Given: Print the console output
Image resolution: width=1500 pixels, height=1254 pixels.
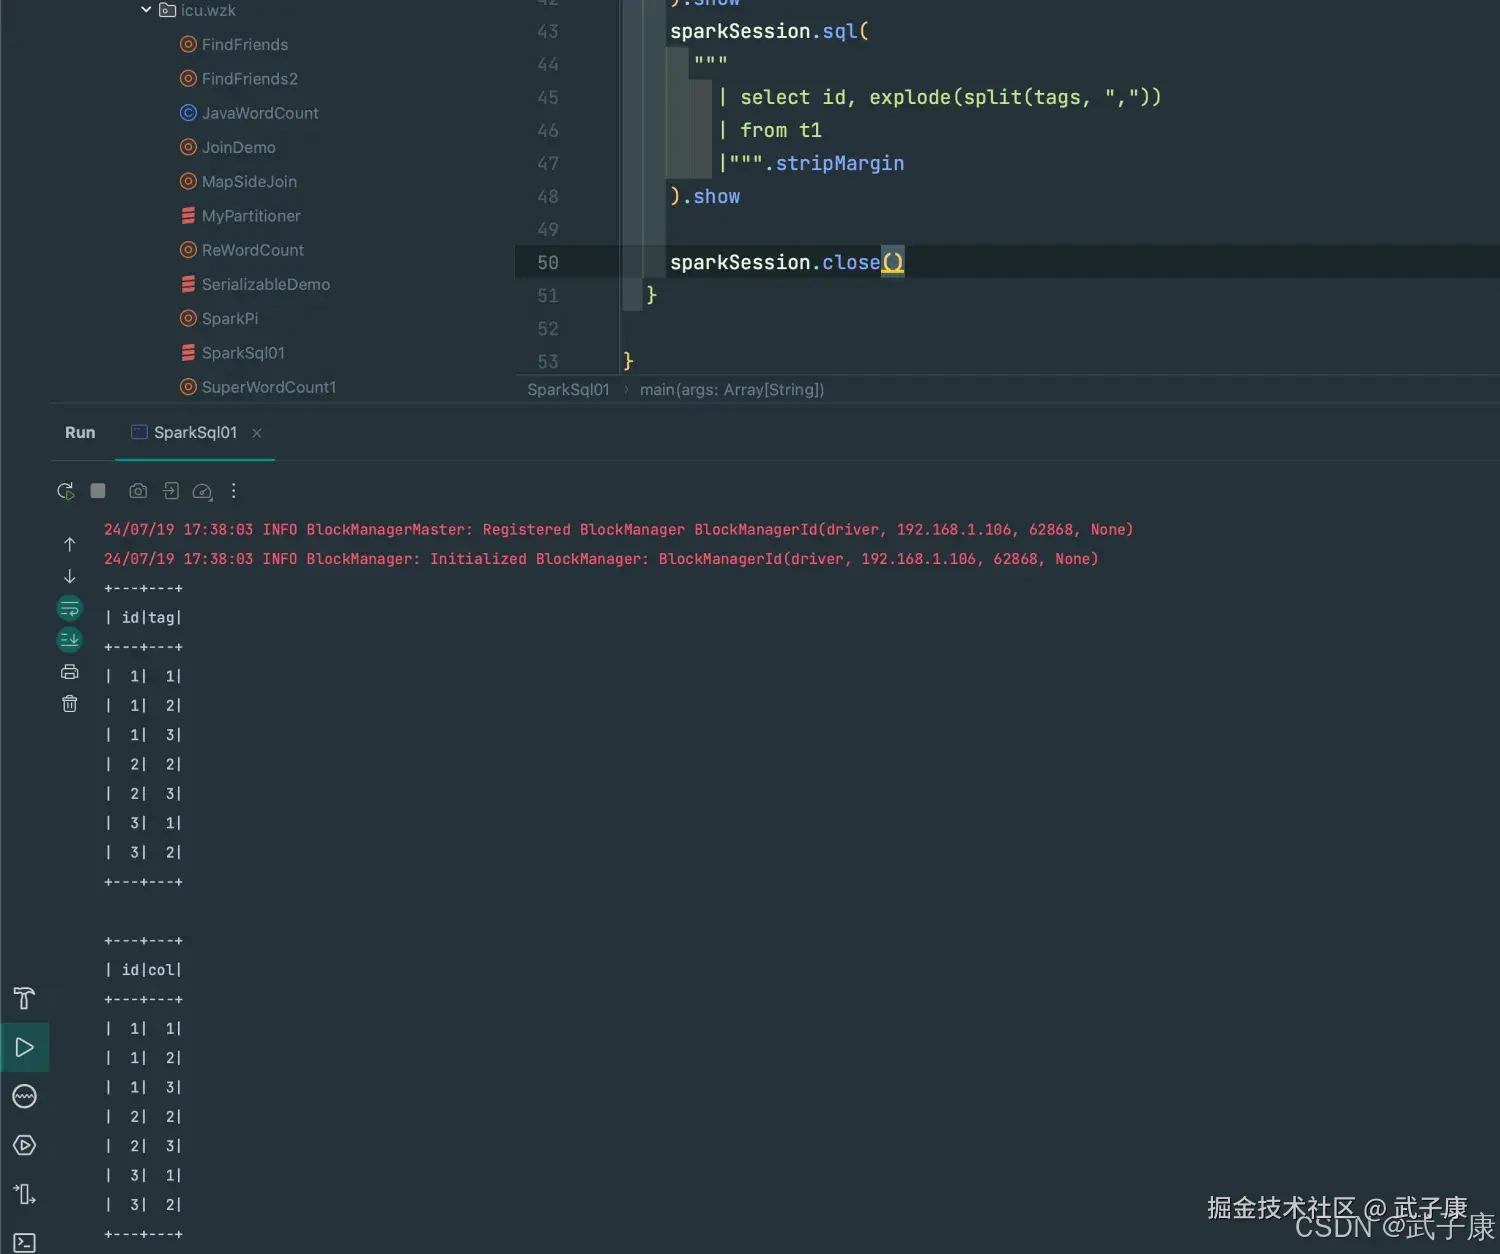Looking at the screenshot, I should pos(70,672).
